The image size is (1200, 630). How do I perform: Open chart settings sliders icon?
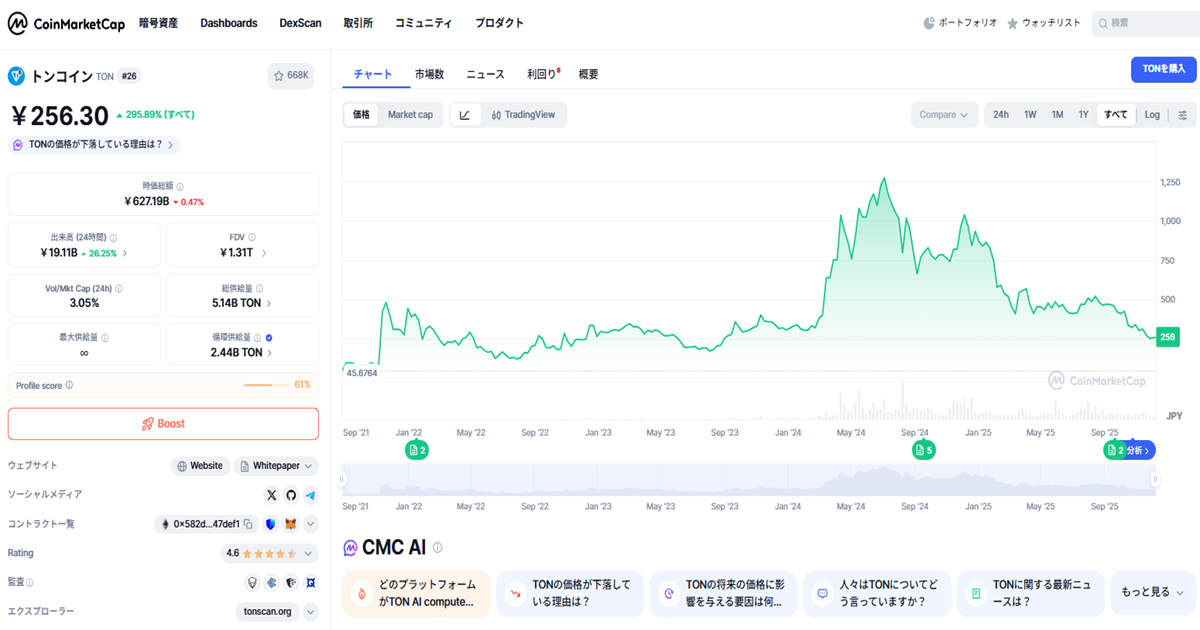point(1183,115)
